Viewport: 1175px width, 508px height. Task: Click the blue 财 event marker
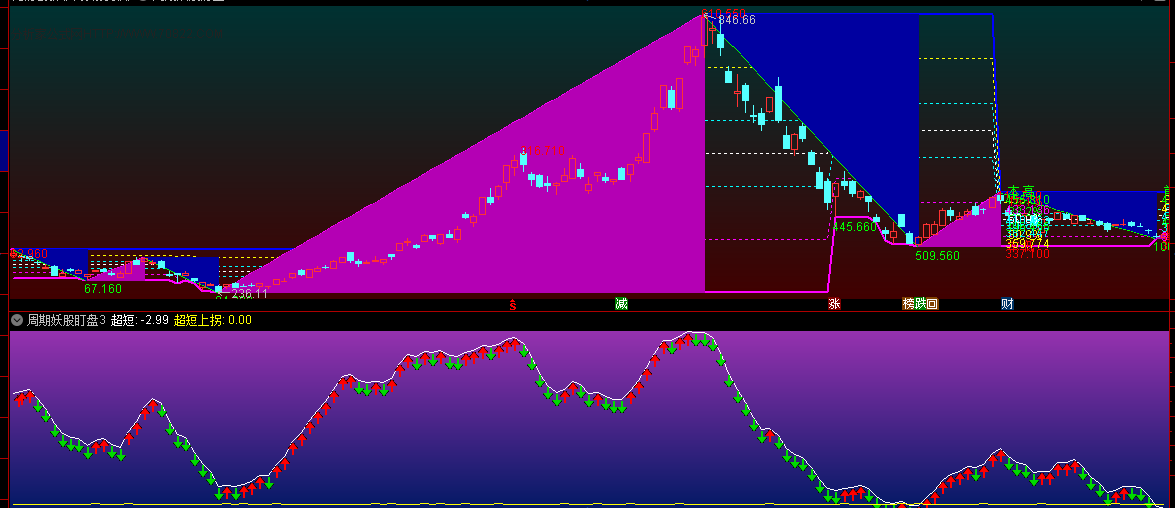1007,303
